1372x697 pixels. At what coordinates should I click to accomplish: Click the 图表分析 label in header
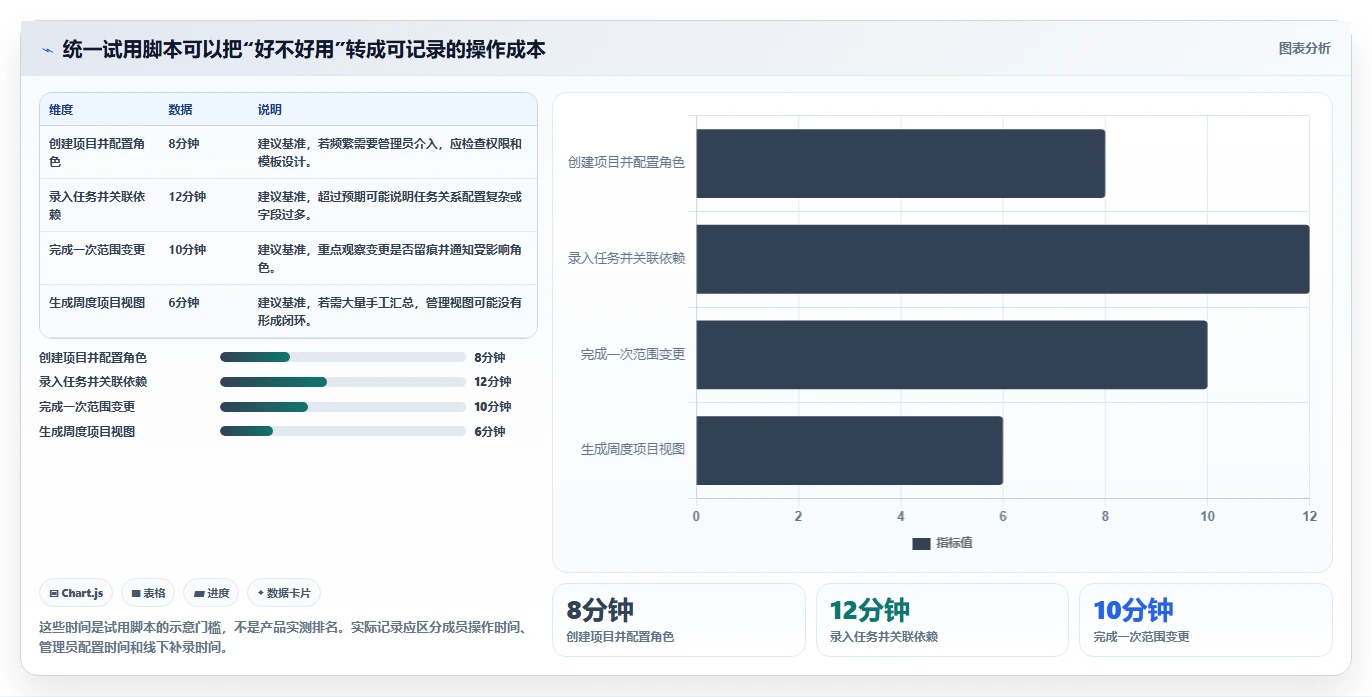1304,48
